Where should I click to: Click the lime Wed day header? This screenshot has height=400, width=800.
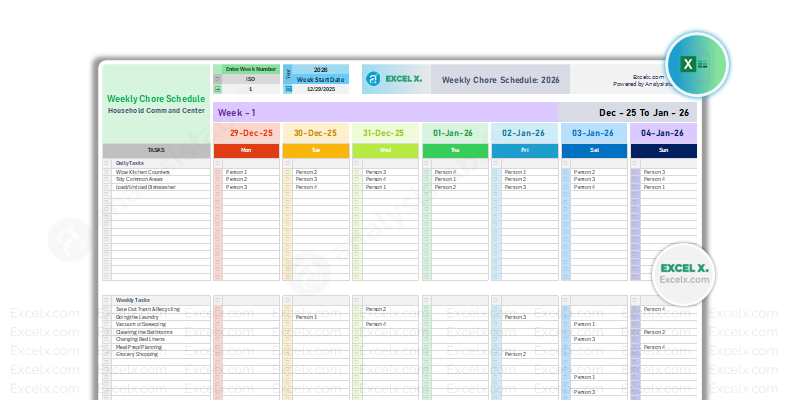tap(385, 151)
